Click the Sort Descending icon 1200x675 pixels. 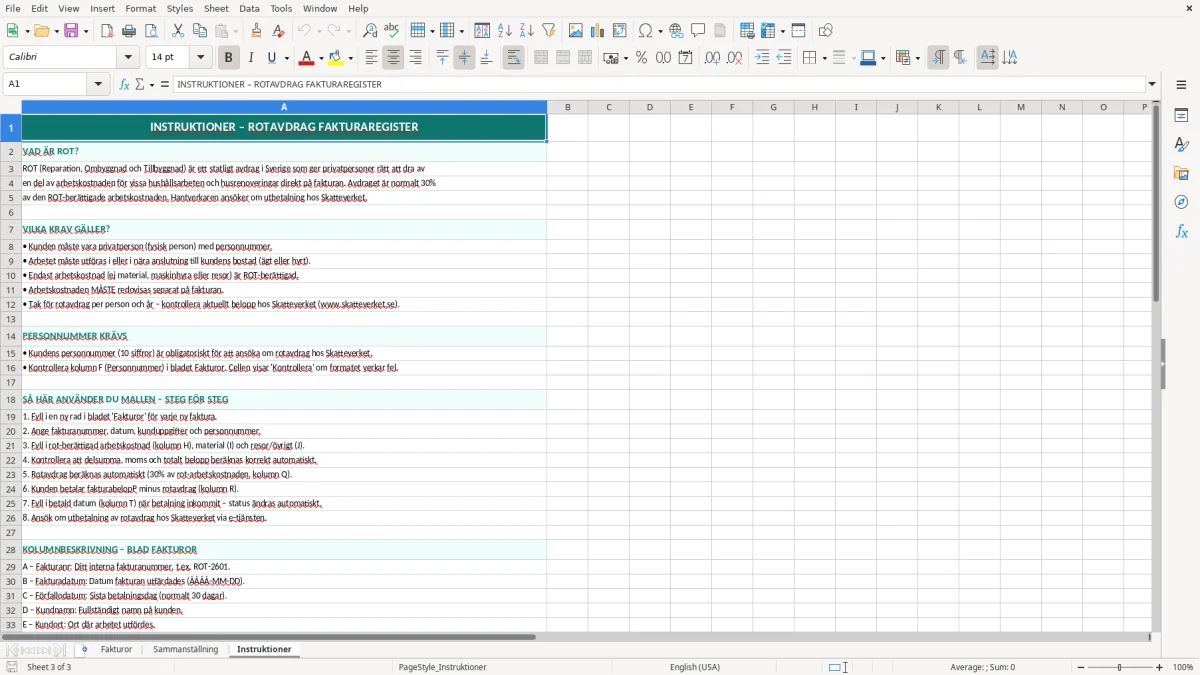pos(527,31)
